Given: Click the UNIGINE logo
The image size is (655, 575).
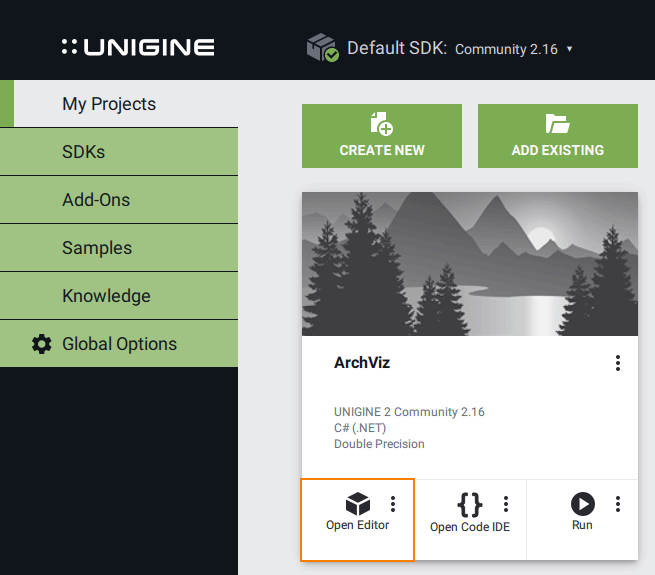Looking at the screenshot, I should click(x=138, y=47).
